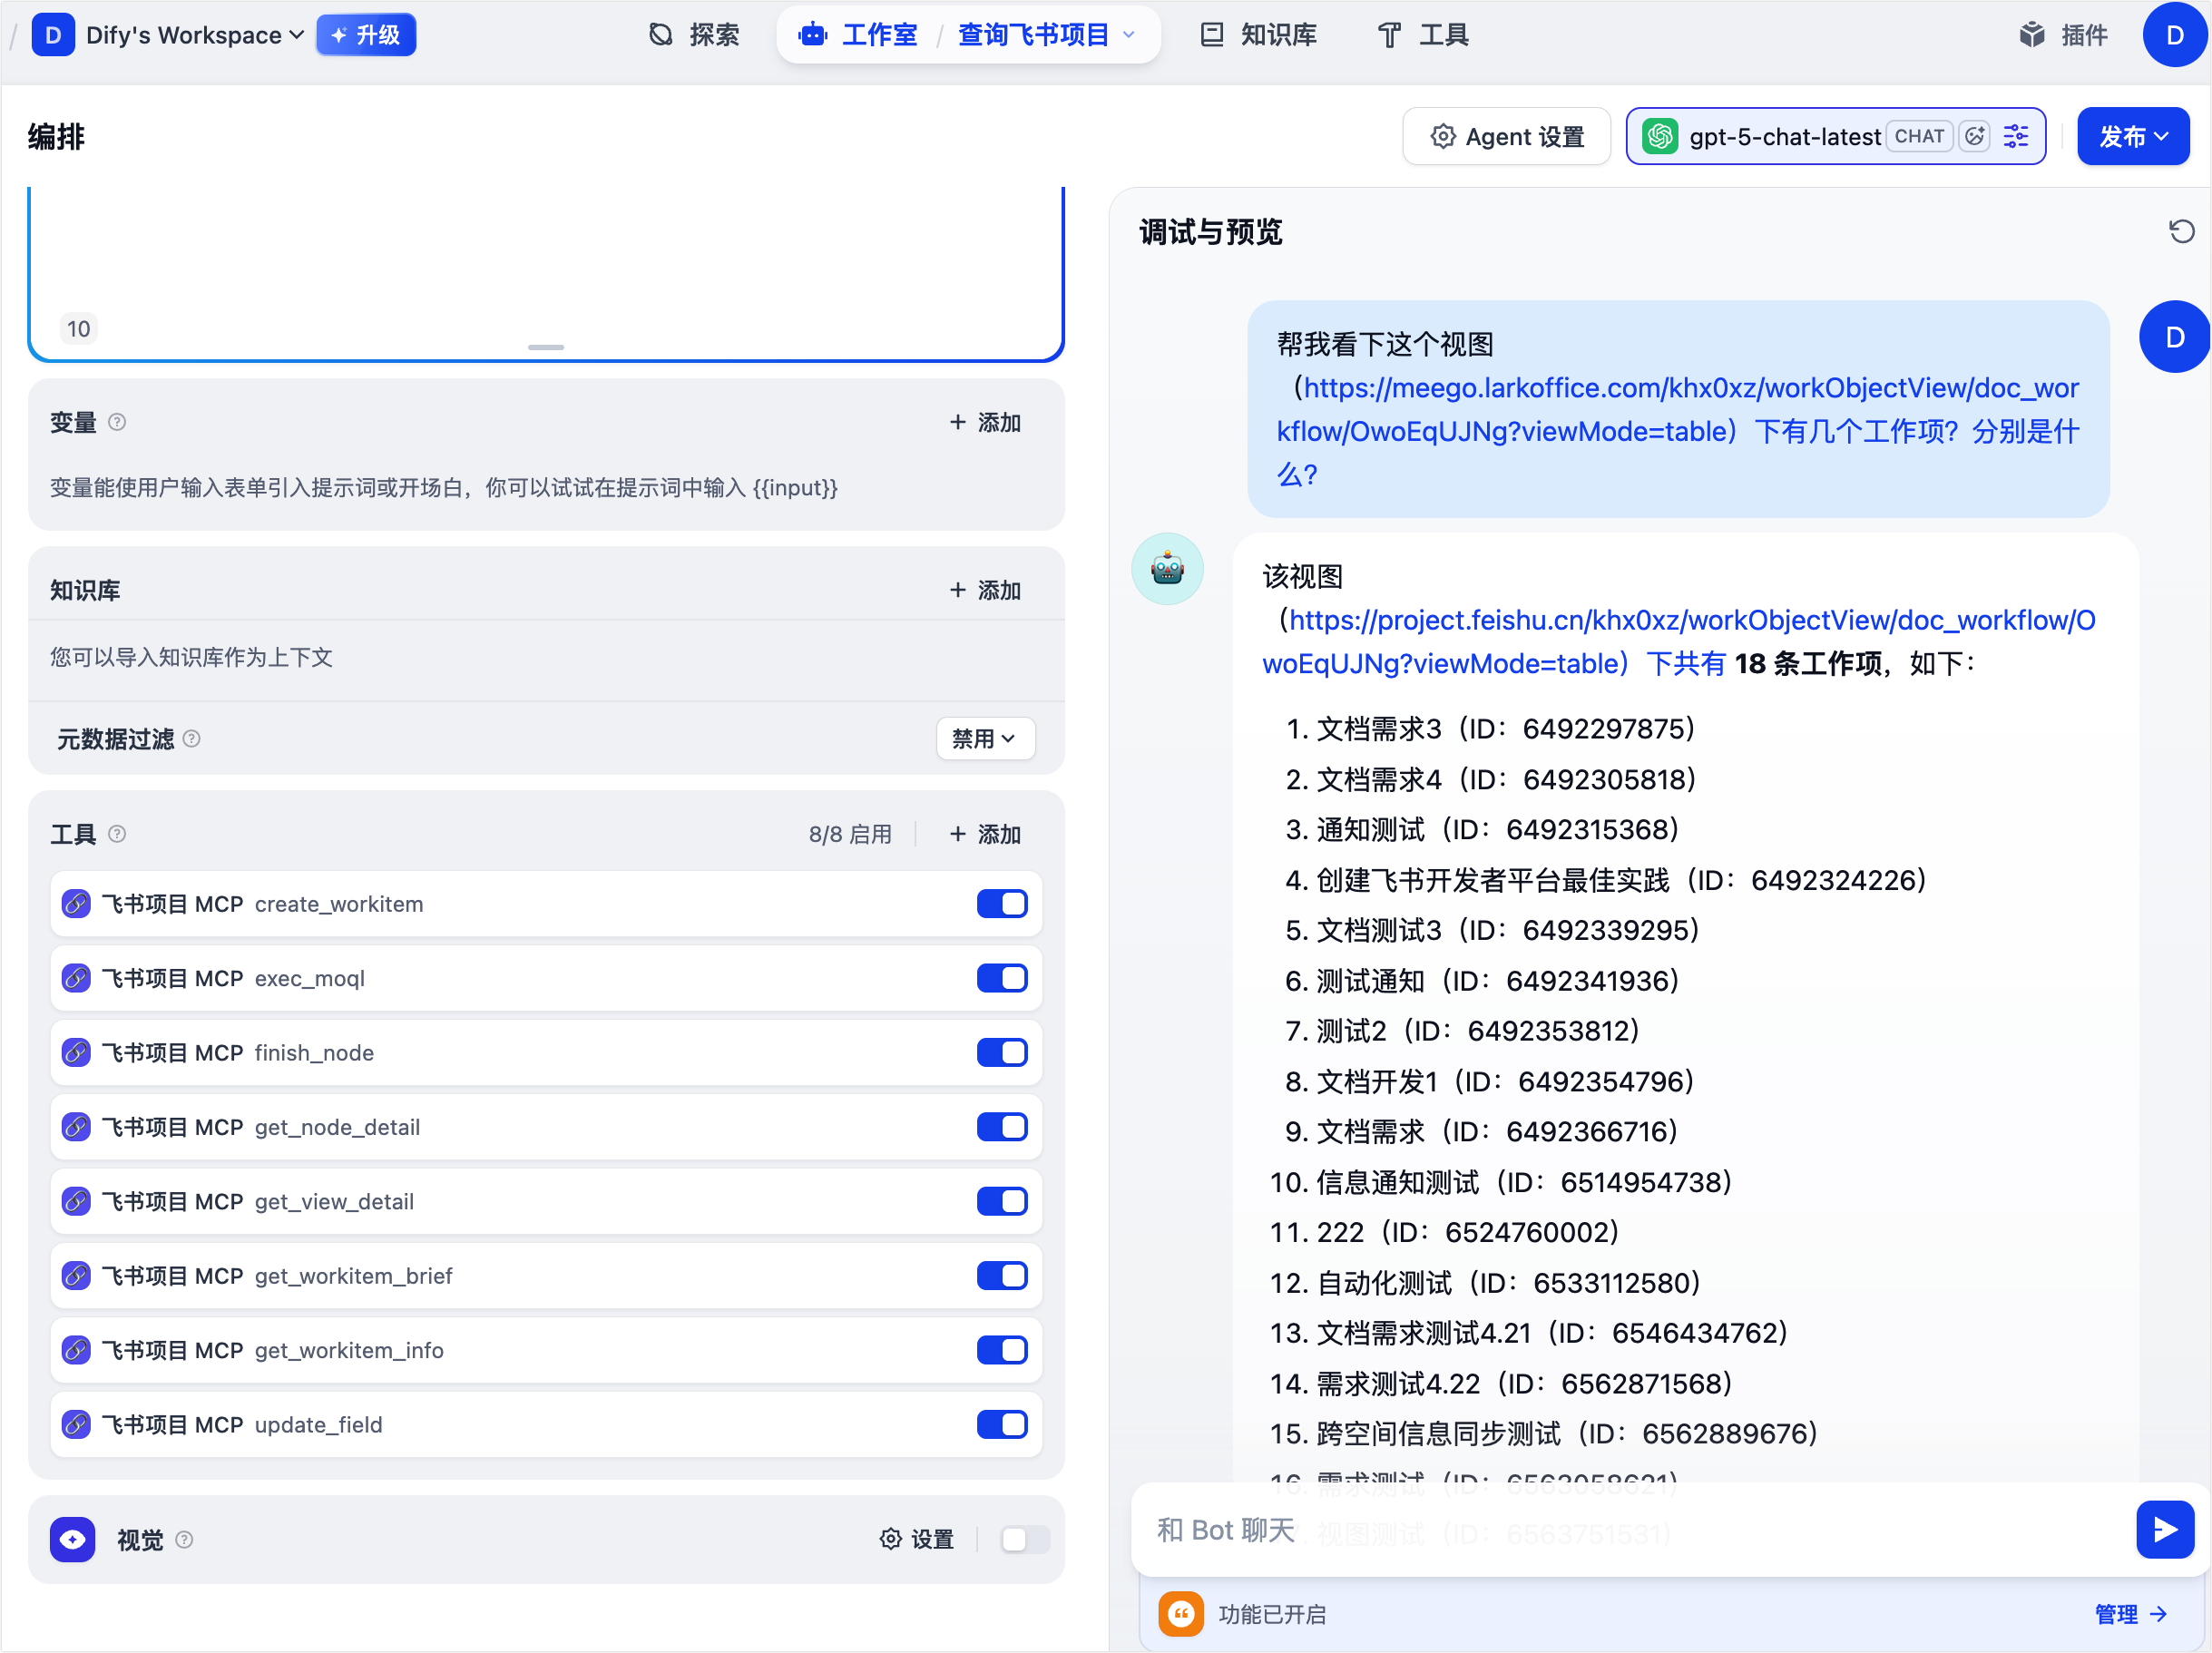This screenshot has height=1653, width=2212.
Task: Click help icon next to 变量
Action: click(117, 422)
